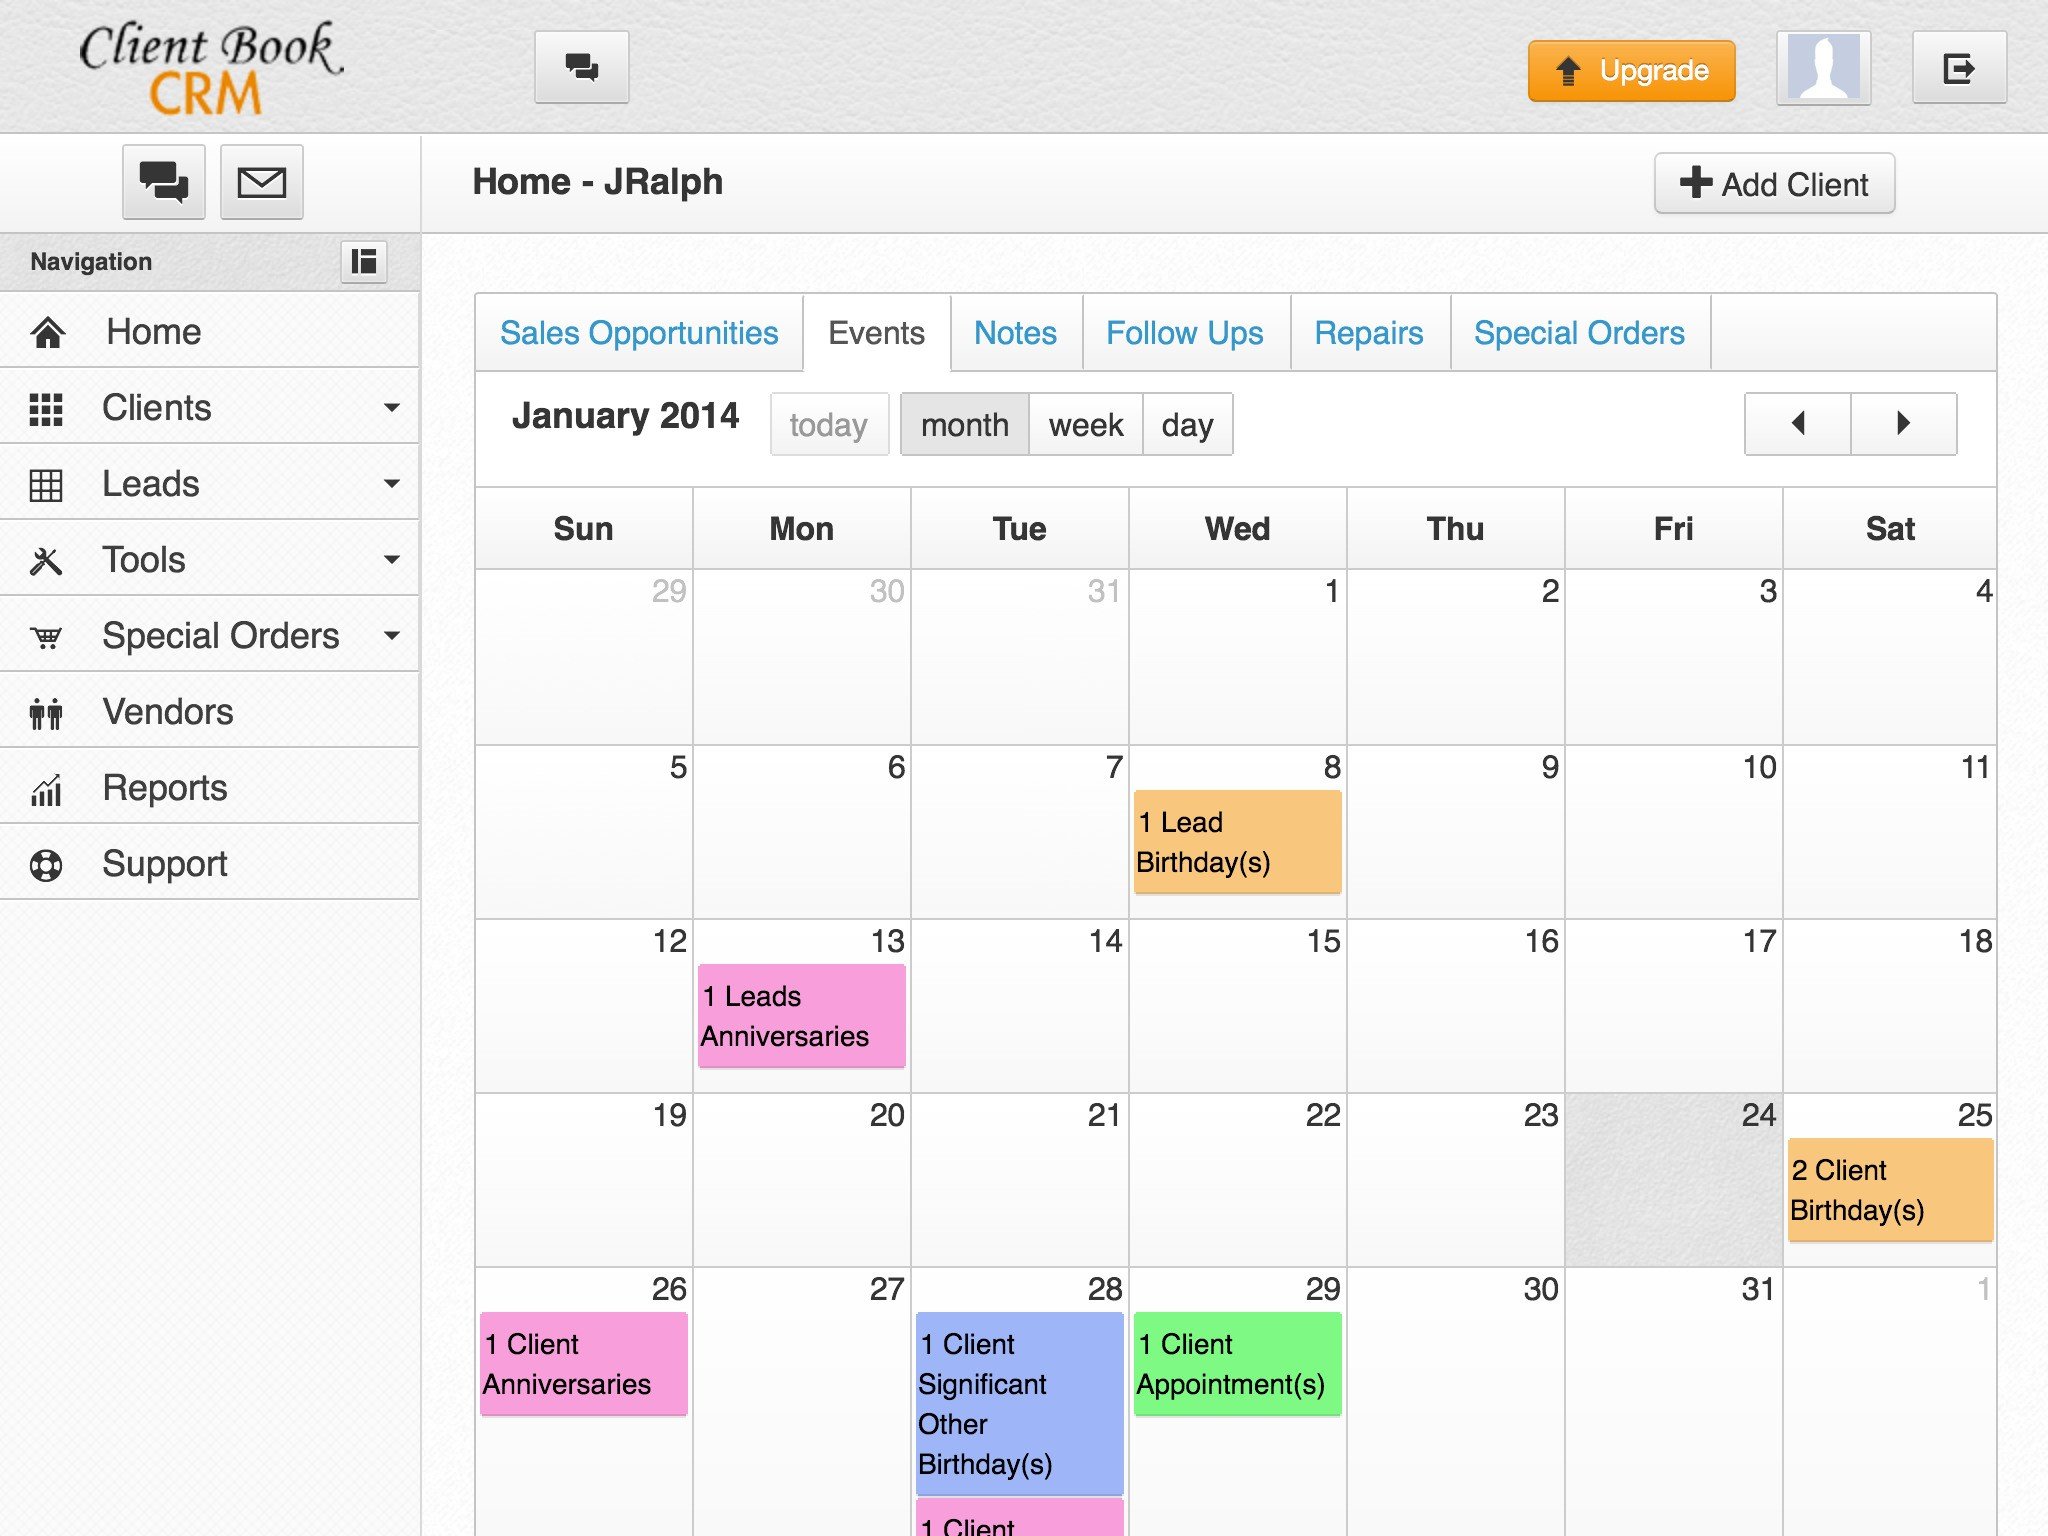
Task: Open the 1 Client Appointment(s) event
Action: 1238,1364
